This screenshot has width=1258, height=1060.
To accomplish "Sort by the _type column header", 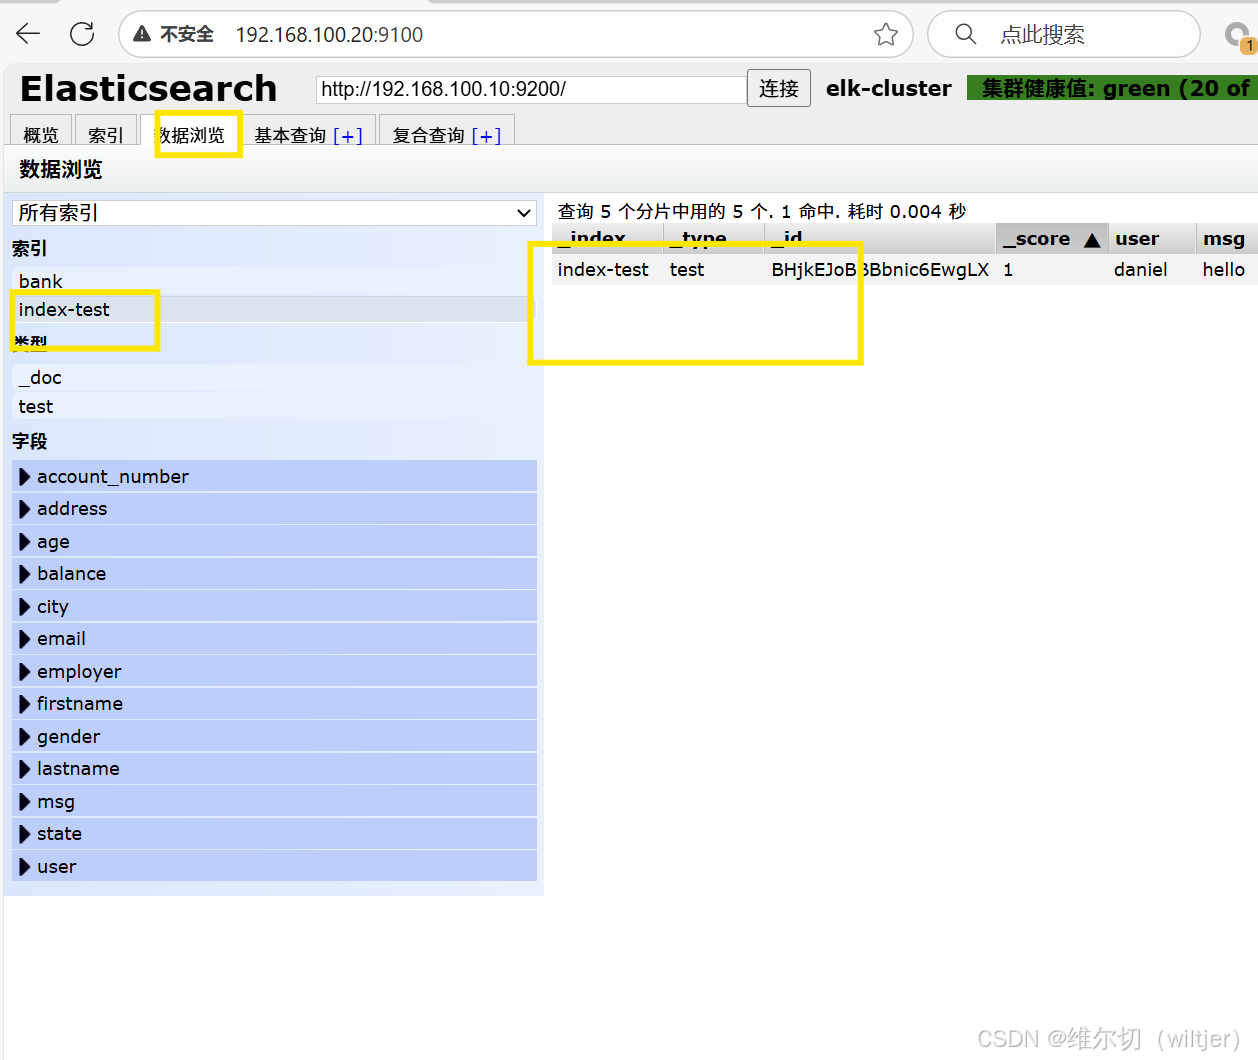I will click(714, 239).
